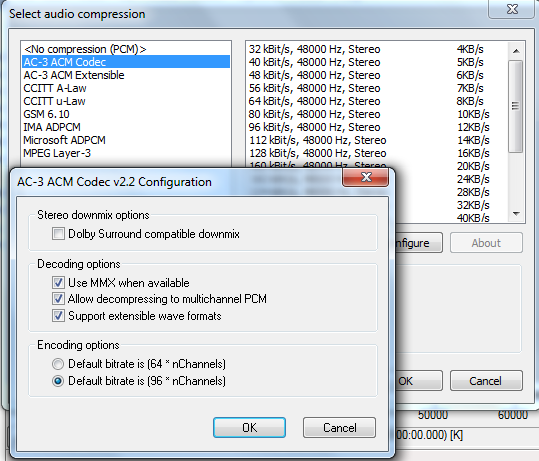The image size is (539, 461).
Task: Select GSM 6.10 codec
Action: pos(126,114)
